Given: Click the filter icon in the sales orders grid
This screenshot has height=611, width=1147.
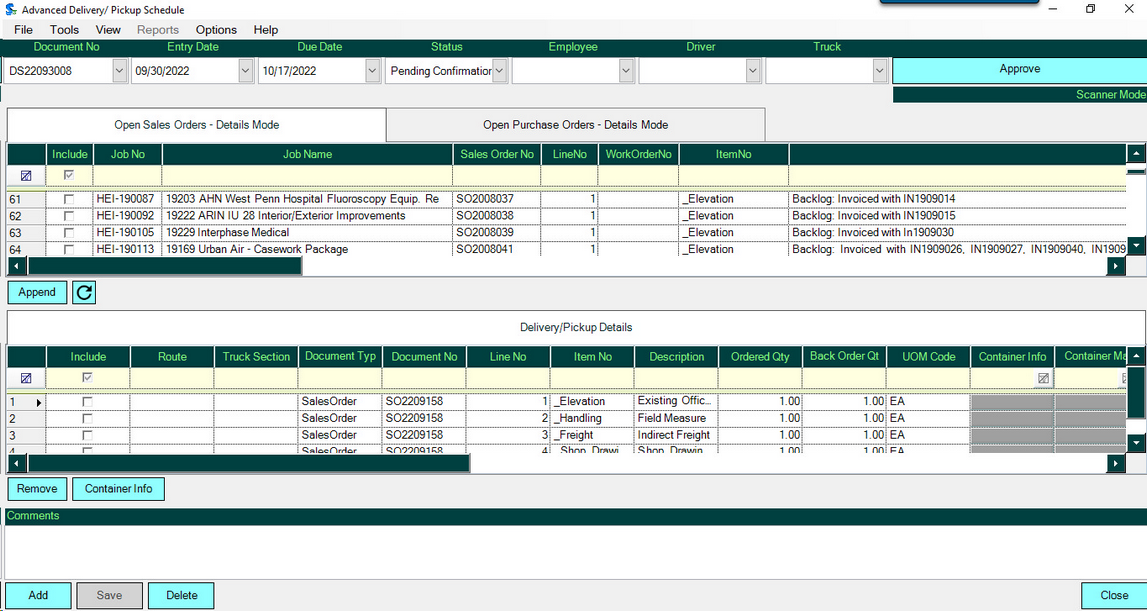Looking at the screenshot, I should pyautogui.click(x=26, y=176).
